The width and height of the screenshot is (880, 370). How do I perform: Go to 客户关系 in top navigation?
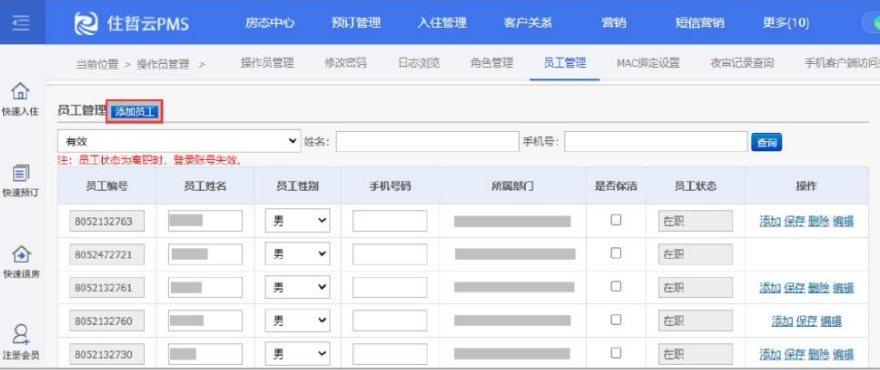(528, 23)
